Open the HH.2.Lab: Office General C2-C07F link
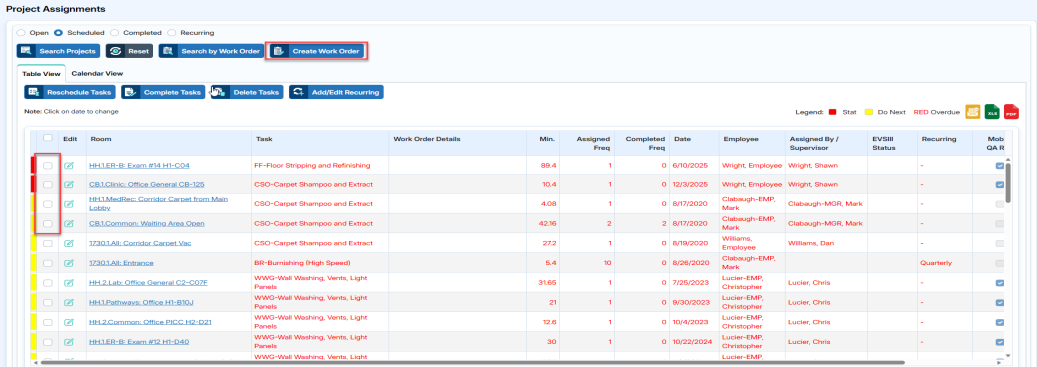The height and width of the screenshot is (367, 1037). coord(148,282)
